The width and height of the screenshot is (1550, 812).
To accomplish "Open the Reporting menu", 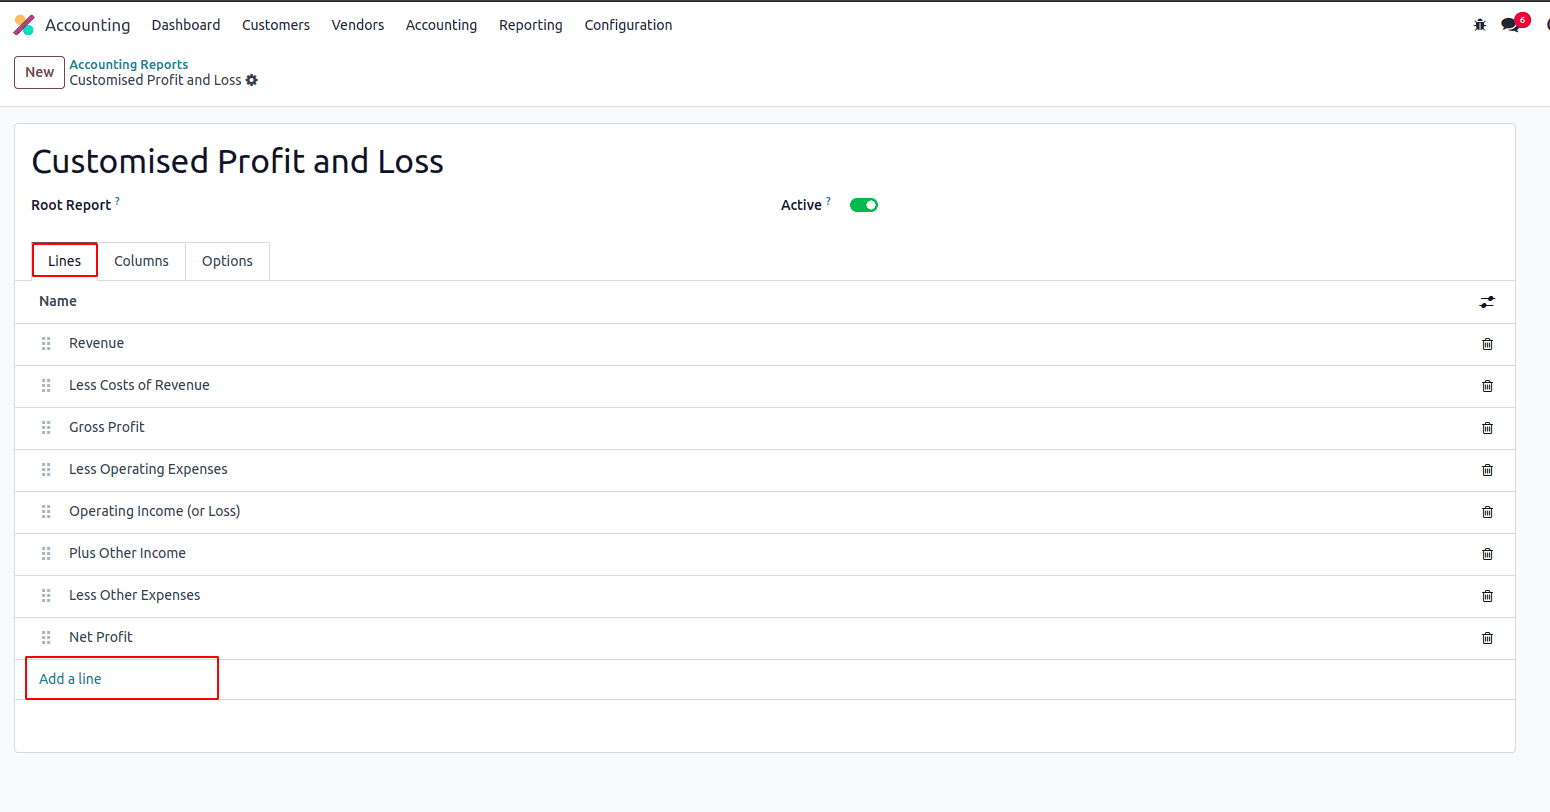I will click(x=531, y=25).
